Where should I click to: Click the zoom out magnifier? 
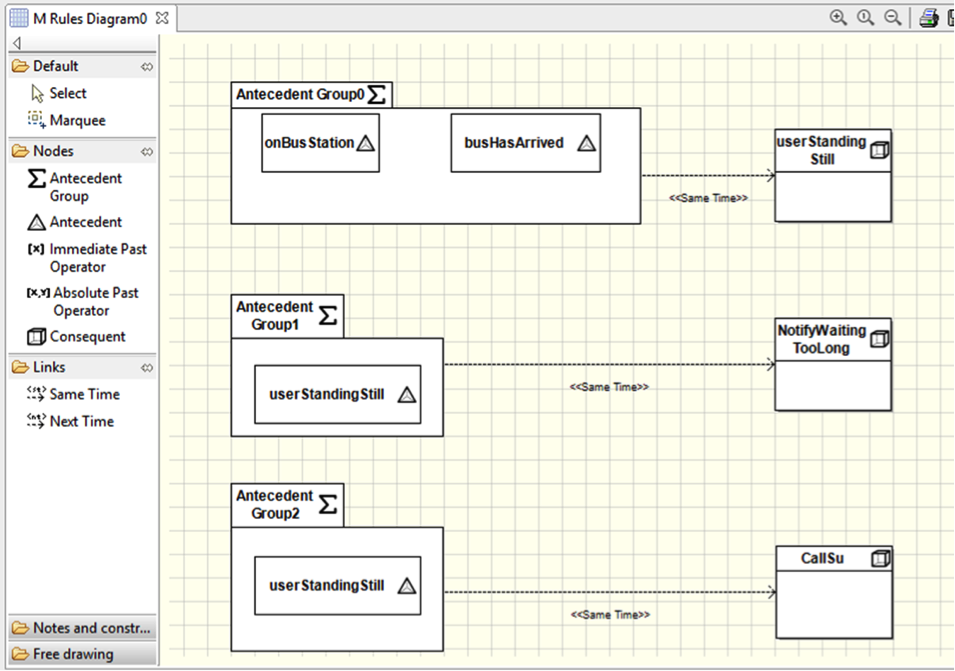(x=892, y=18)
